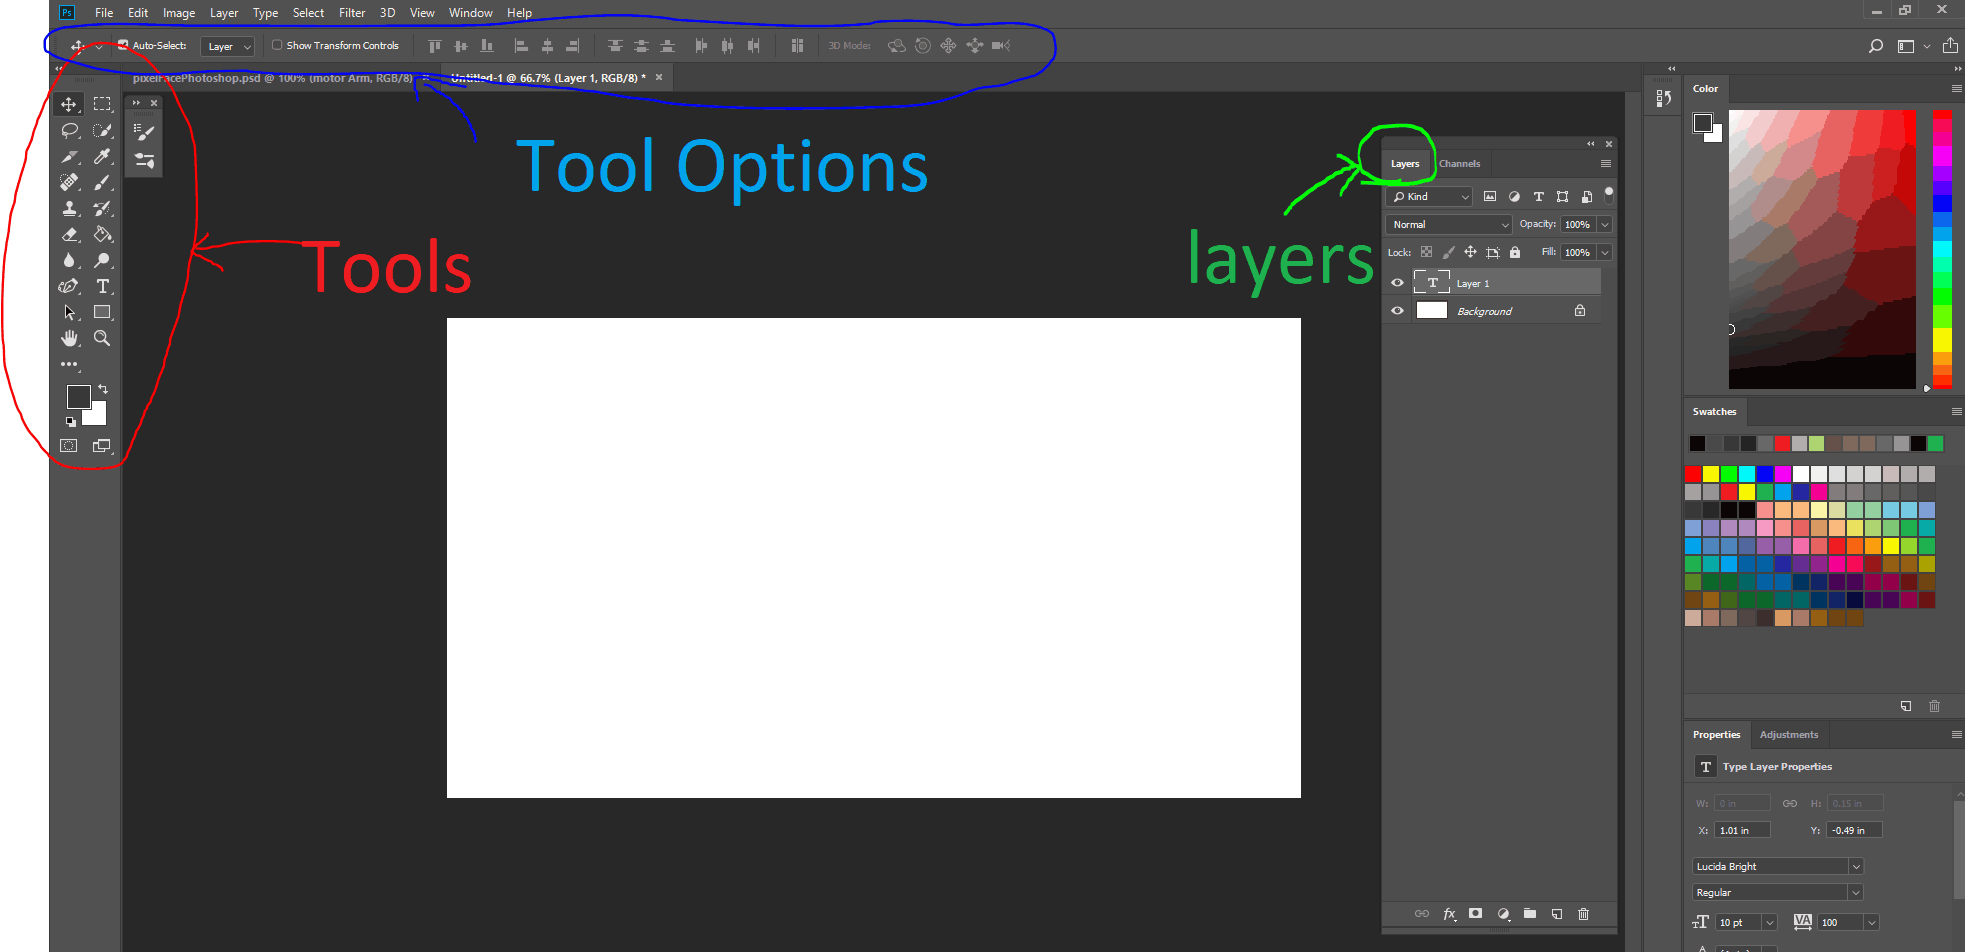The height and width of the screenshot is (952, 1965).
Task: Select the Blur tool
Action: coord(69,260)
